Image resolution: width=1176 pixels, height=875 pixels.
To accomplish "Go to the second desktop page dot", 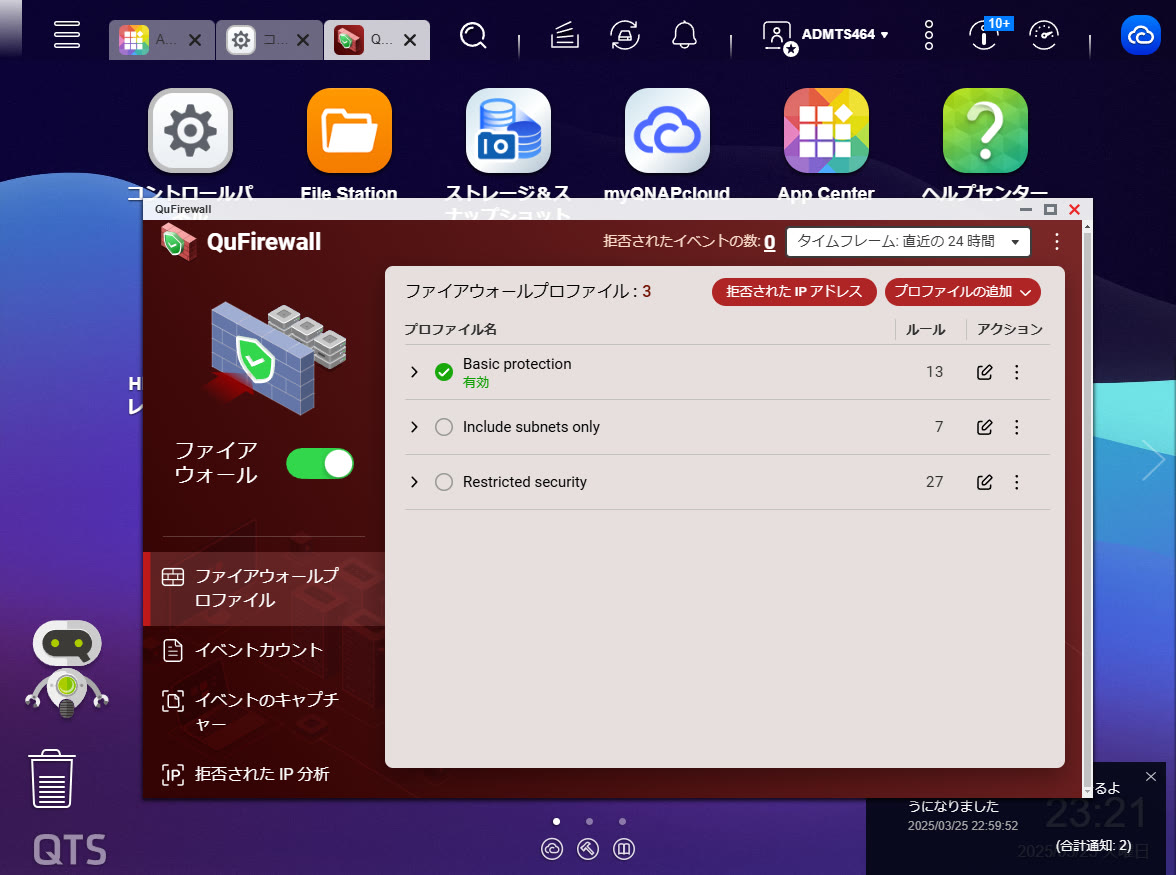I will click(590, 821).
